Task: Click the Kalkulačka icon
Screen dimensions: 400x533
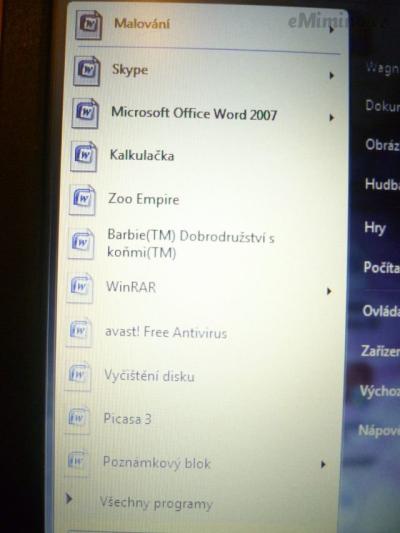Action: 84,157
